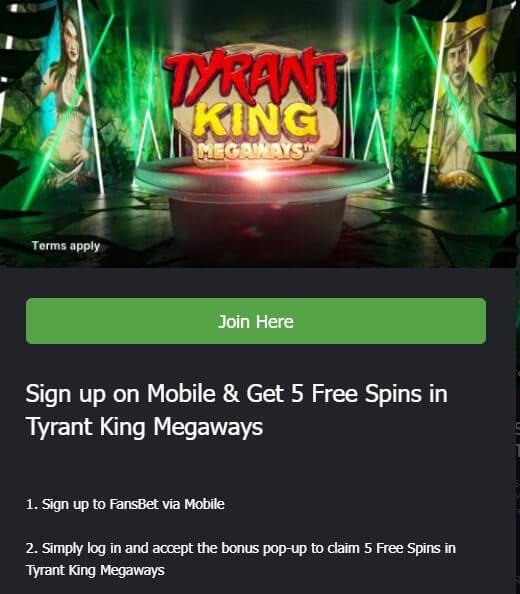Select the Sign up on Mobile heading
520x594 pixels.
(x=237, y=410)
